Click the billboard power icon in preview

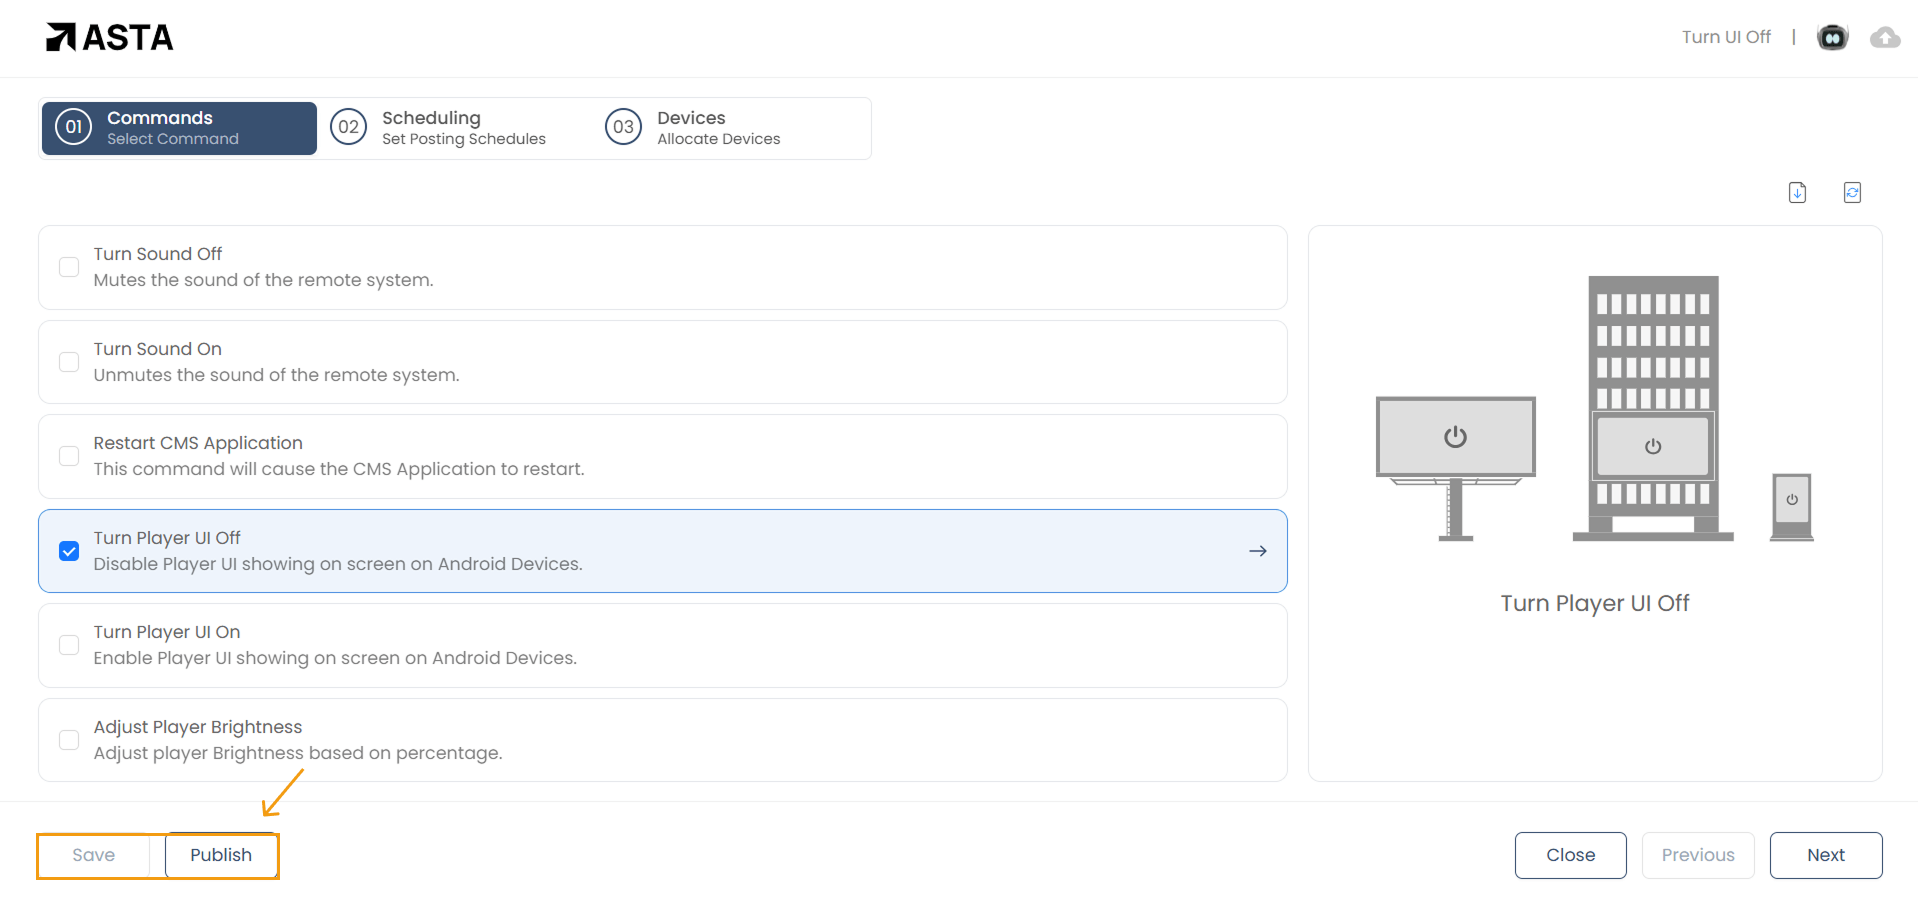pos(1455,437)
